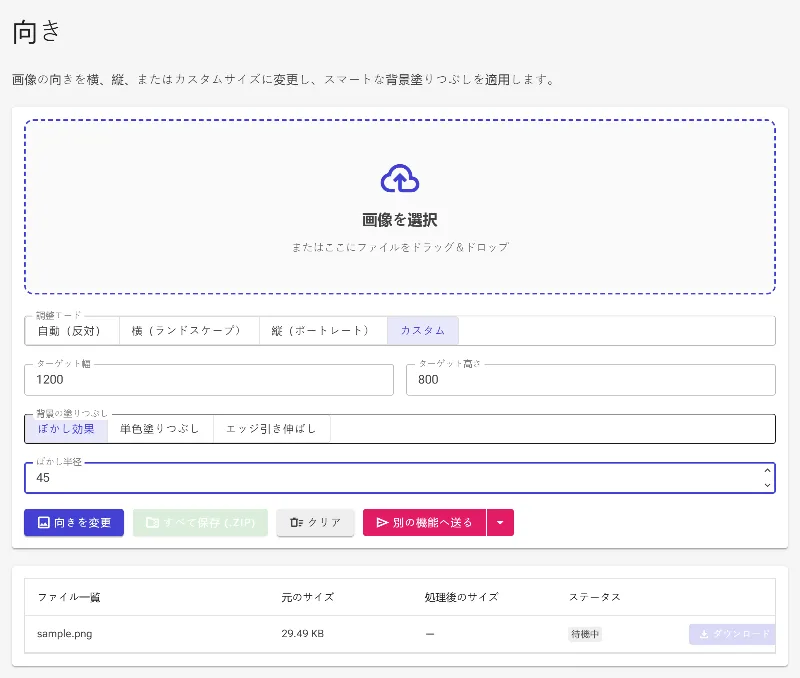Click the 向きを変更 button

74,522
